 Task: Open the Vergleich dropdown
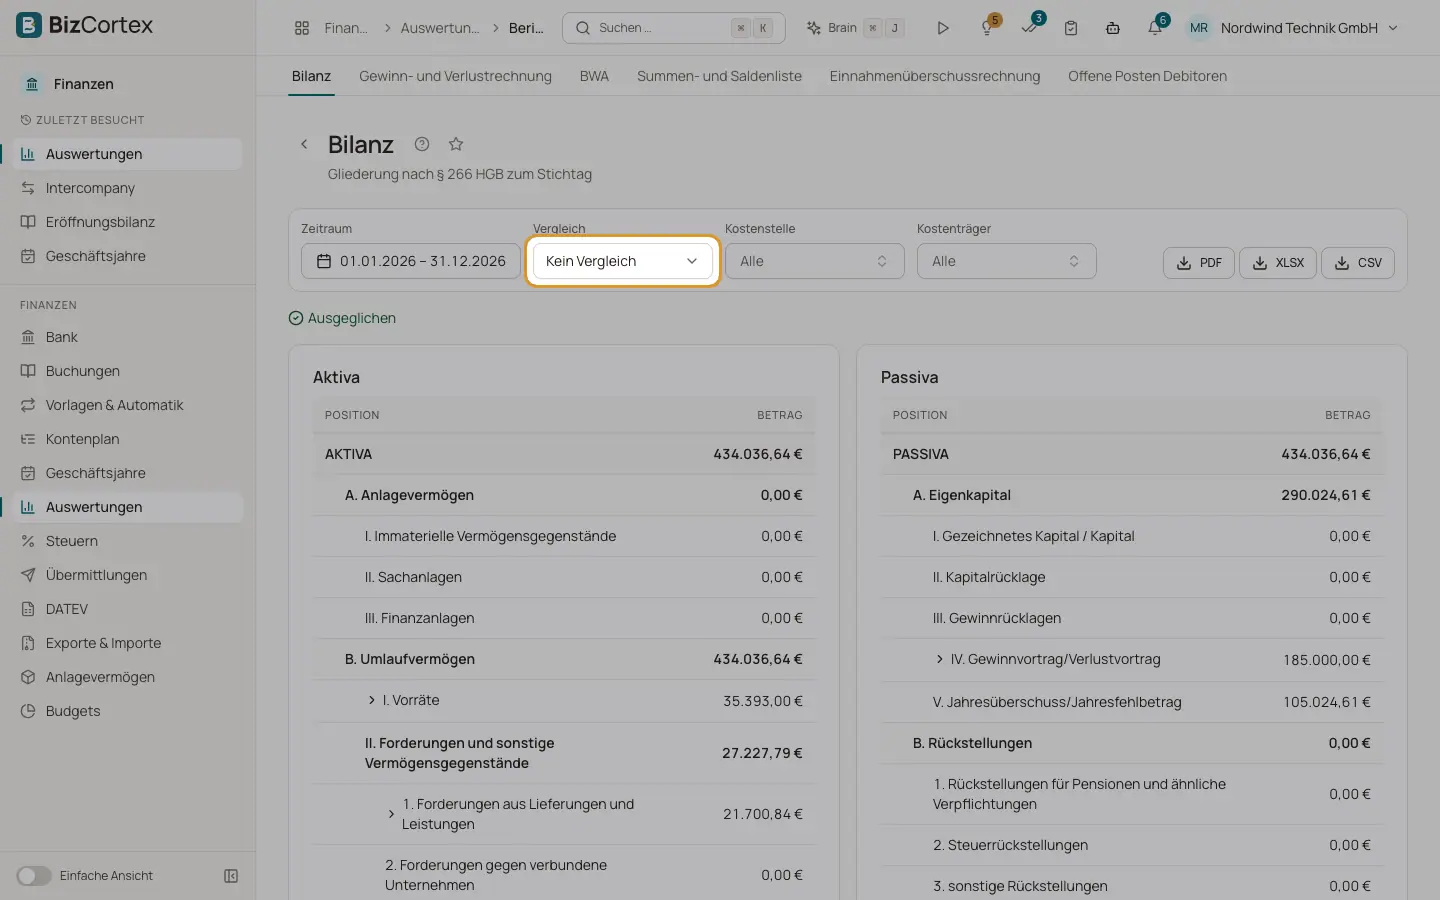click(x=622, y=261)
